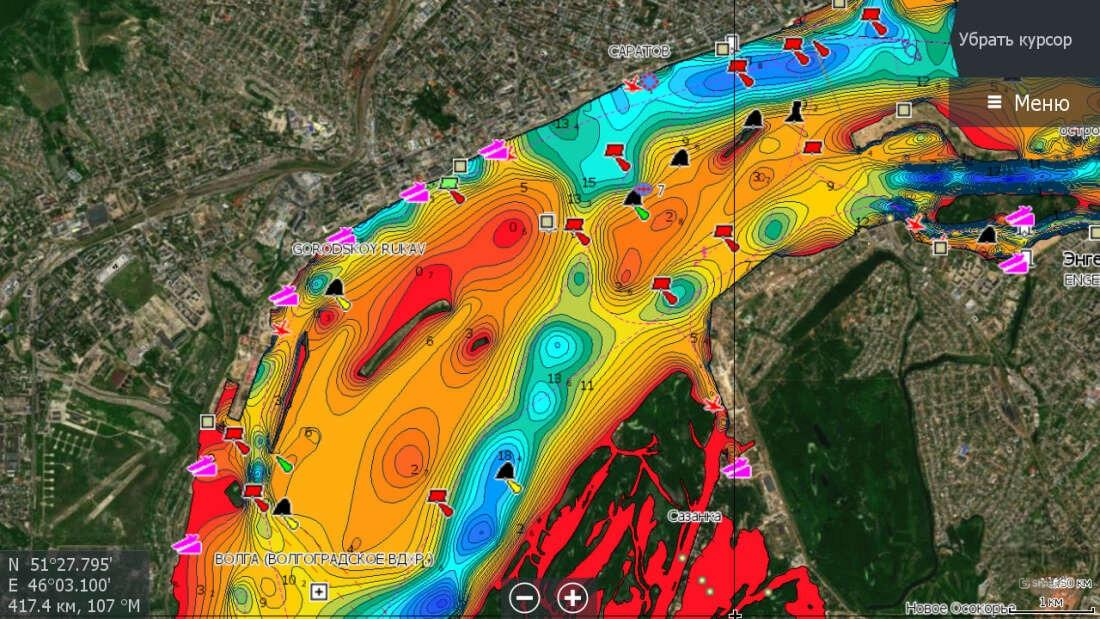Select the black tower beacon beside Меню
Viewport: 1100px width, 619px height.
pos(794,111)
